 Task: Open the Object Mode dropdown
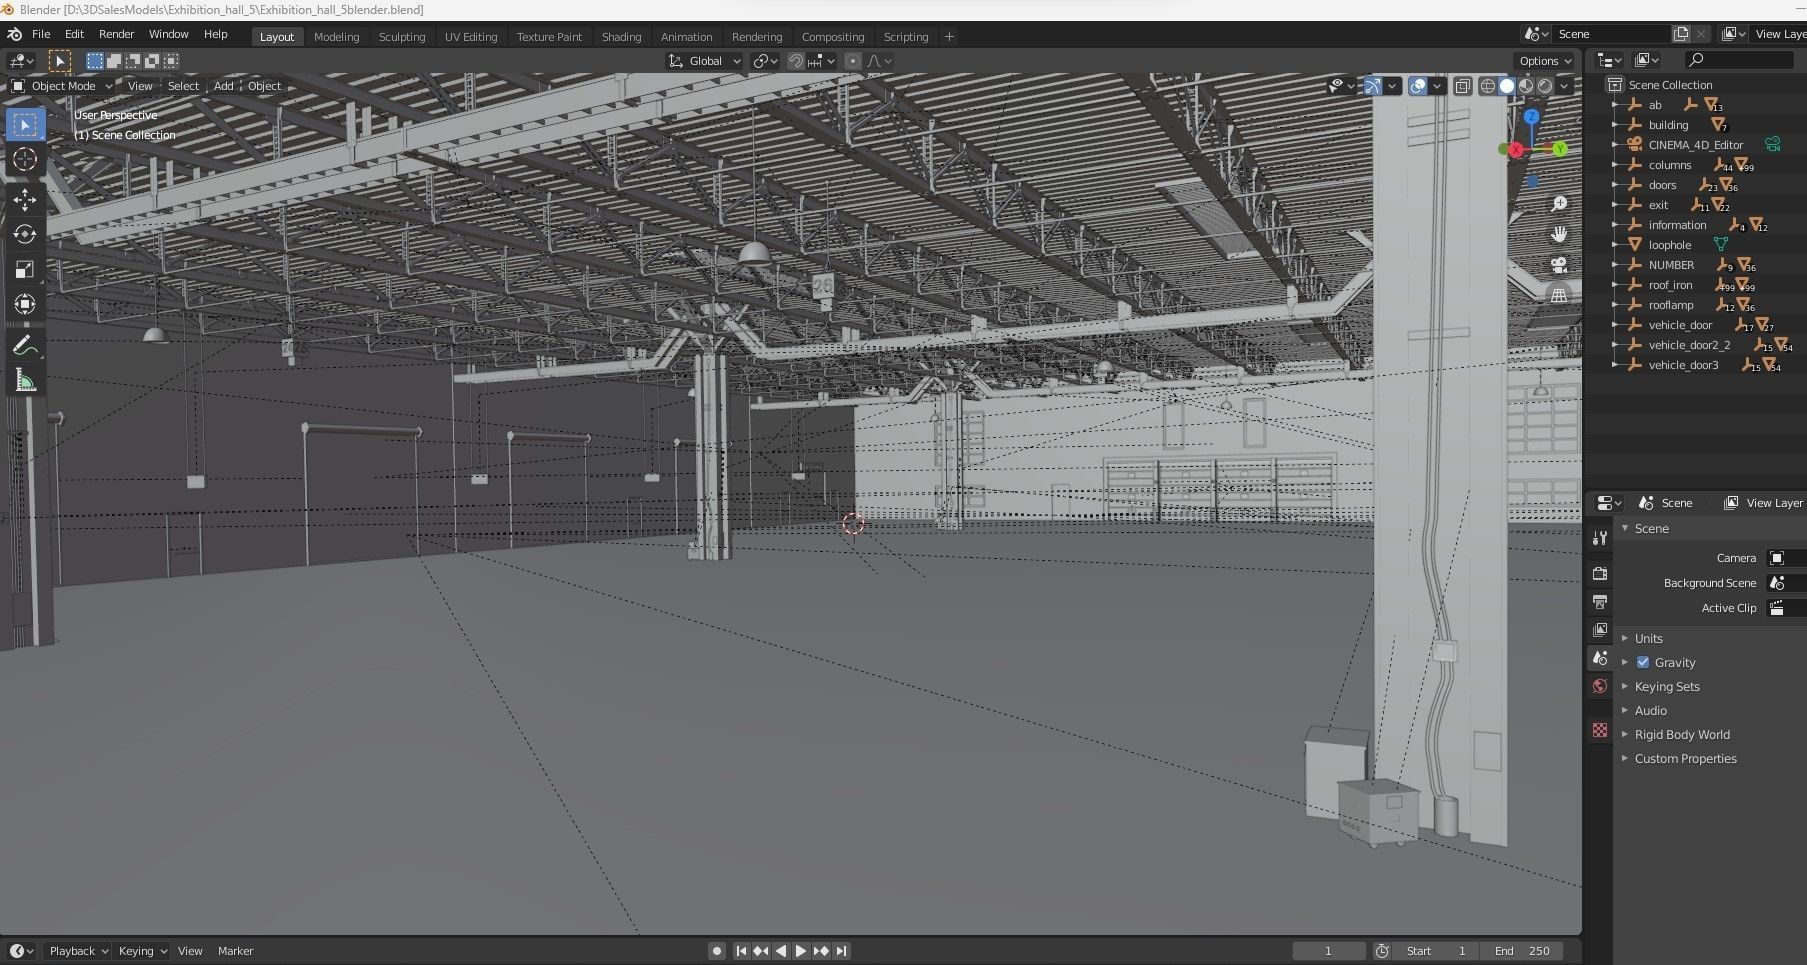(61, 86)
